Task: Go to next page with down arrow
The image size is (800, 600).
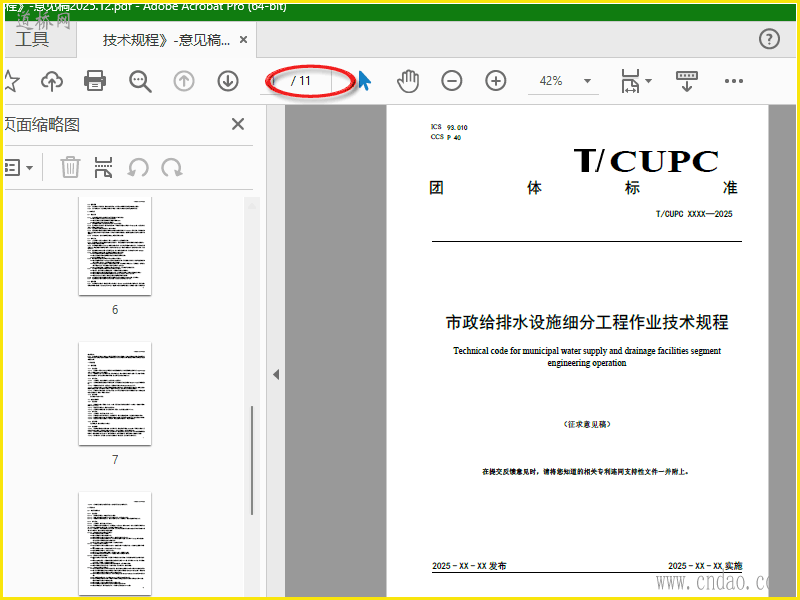Action: pyautogui.click(x=228, y=81)
